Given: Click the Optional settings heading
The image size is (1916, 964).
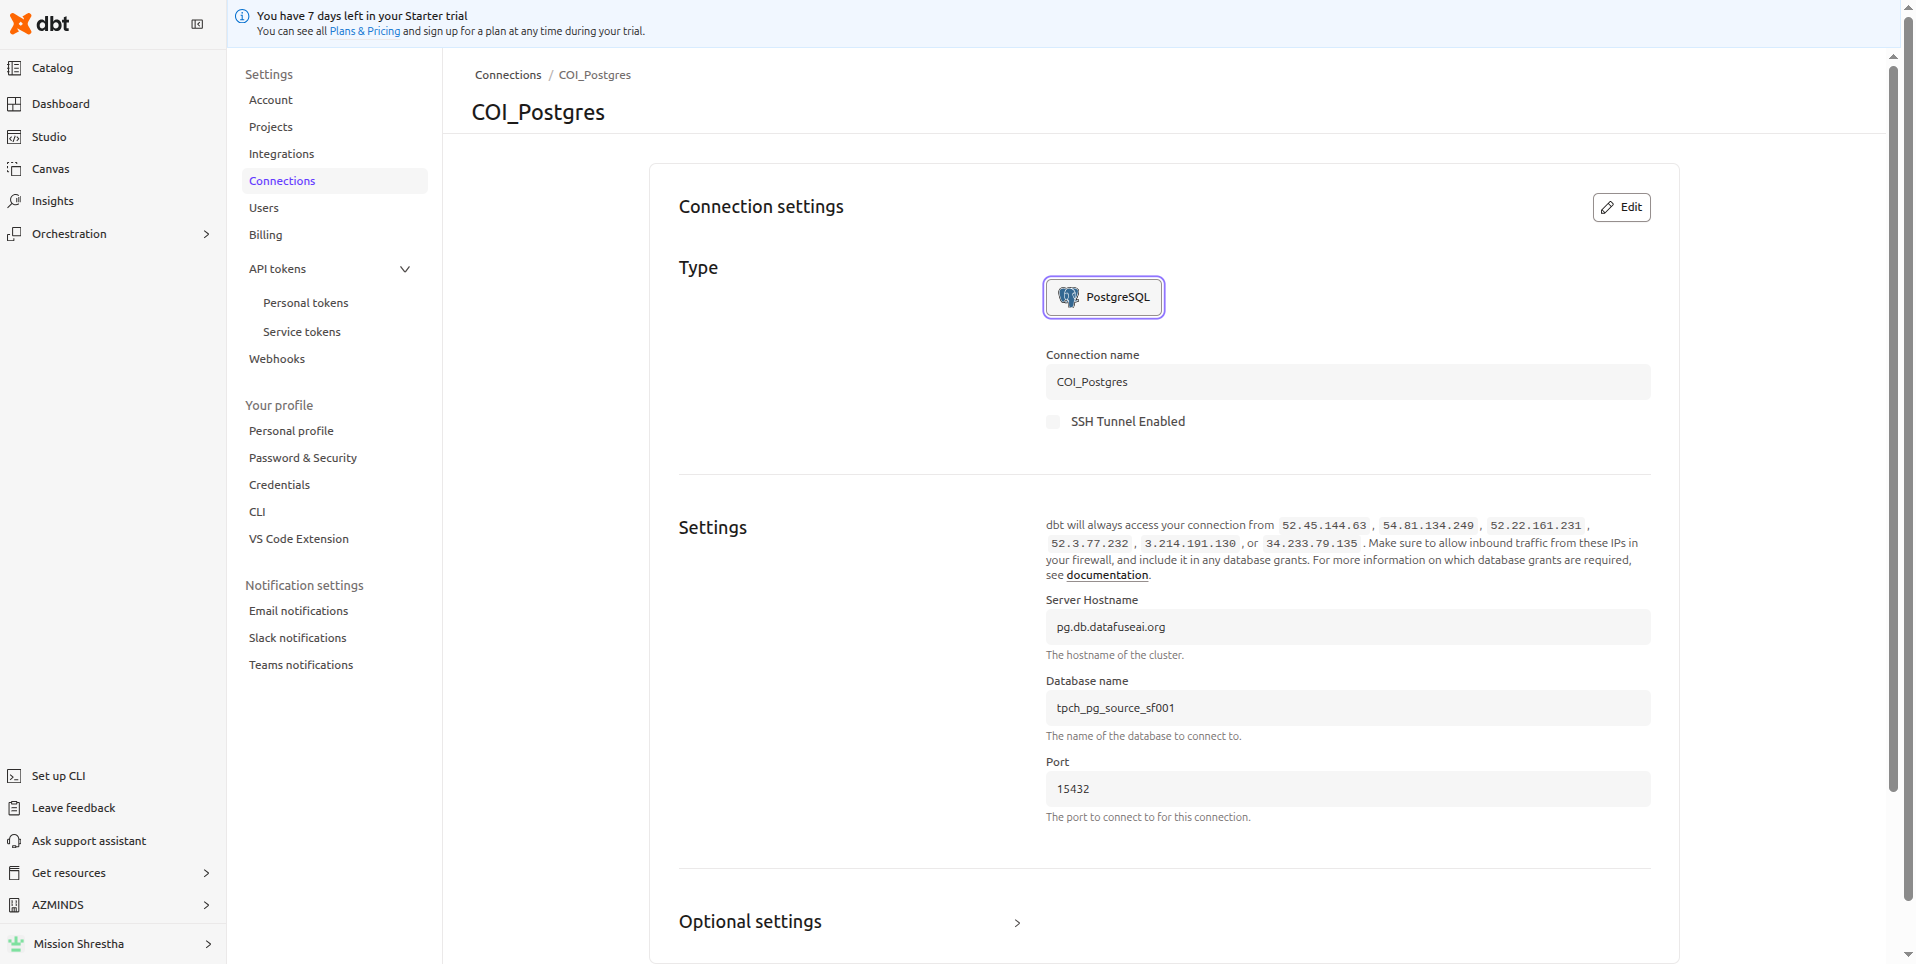Looking at the screenshot, I should (x=750, y=922).
